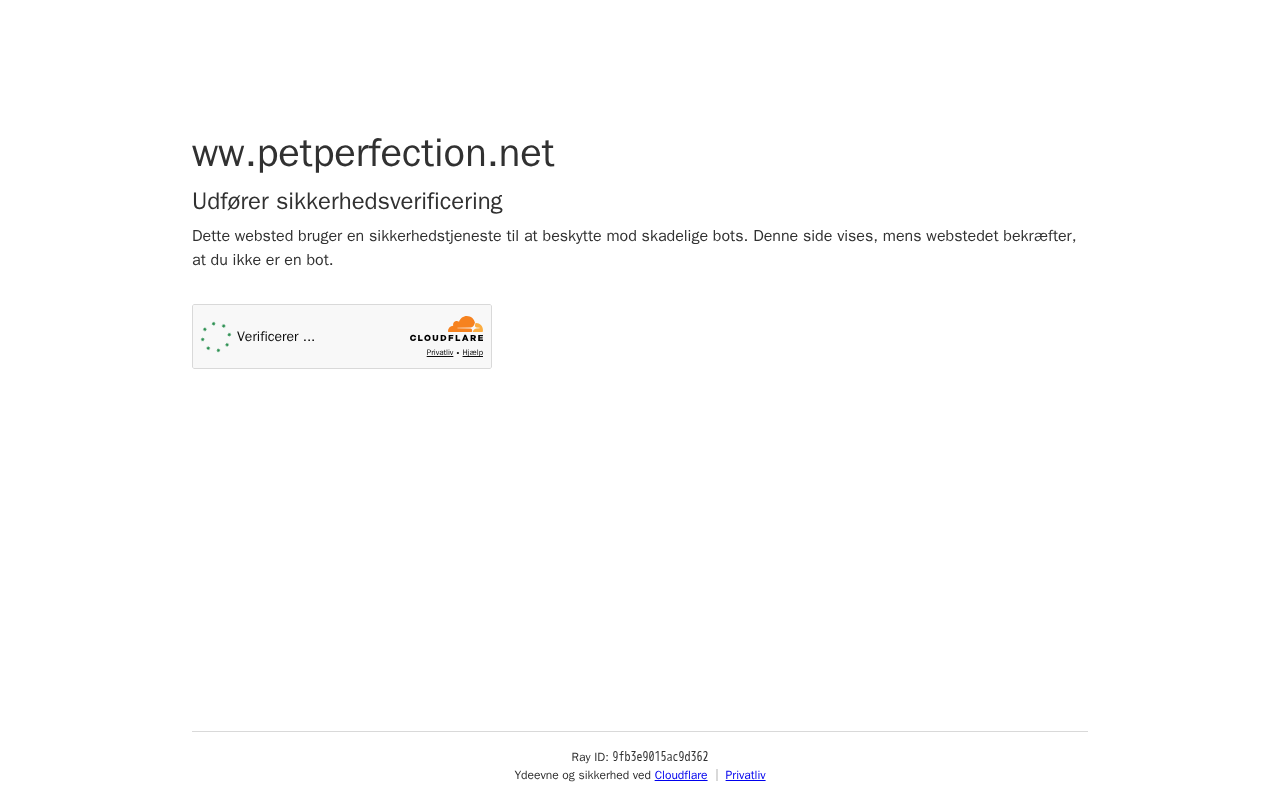Click the empty middle area of the verification widget
Screen dimensions: 1280x800
coord(362,337)
